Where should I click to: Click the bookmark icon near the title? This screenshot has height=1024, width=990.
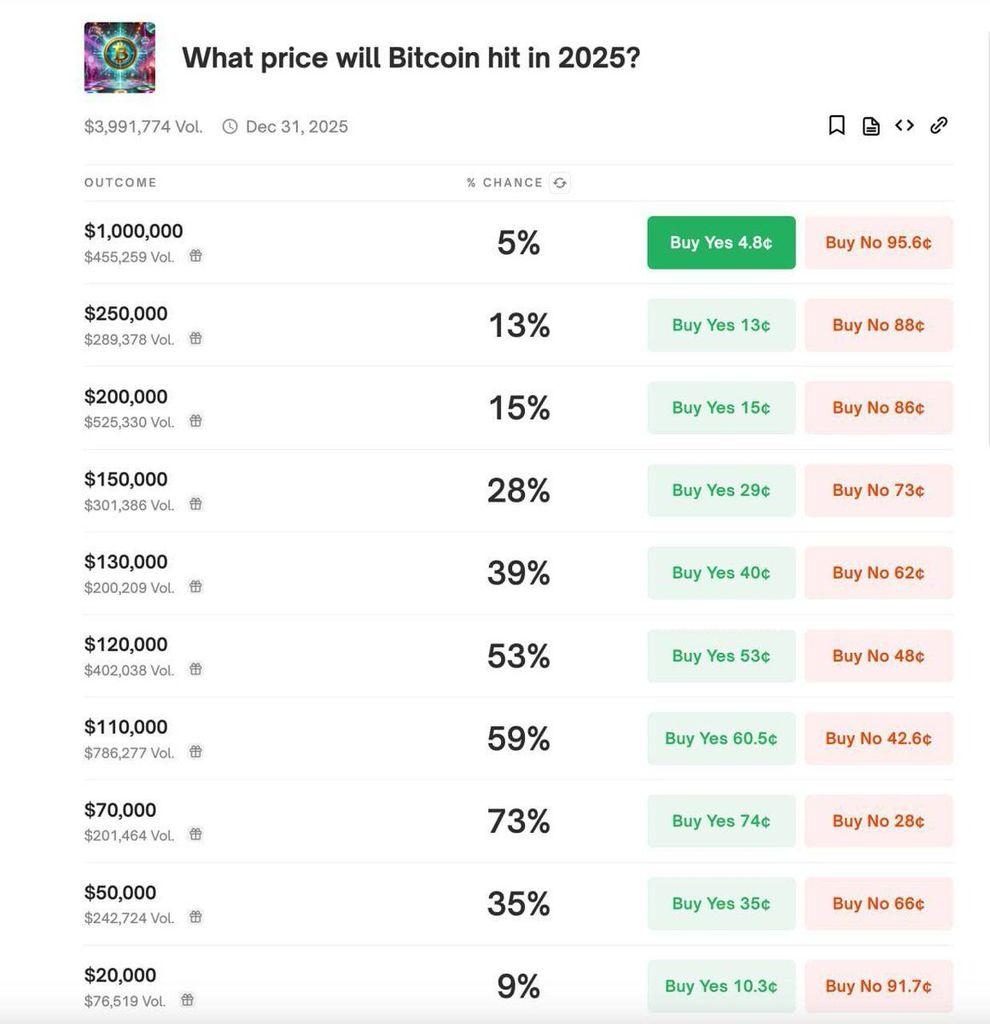point(837,125)
